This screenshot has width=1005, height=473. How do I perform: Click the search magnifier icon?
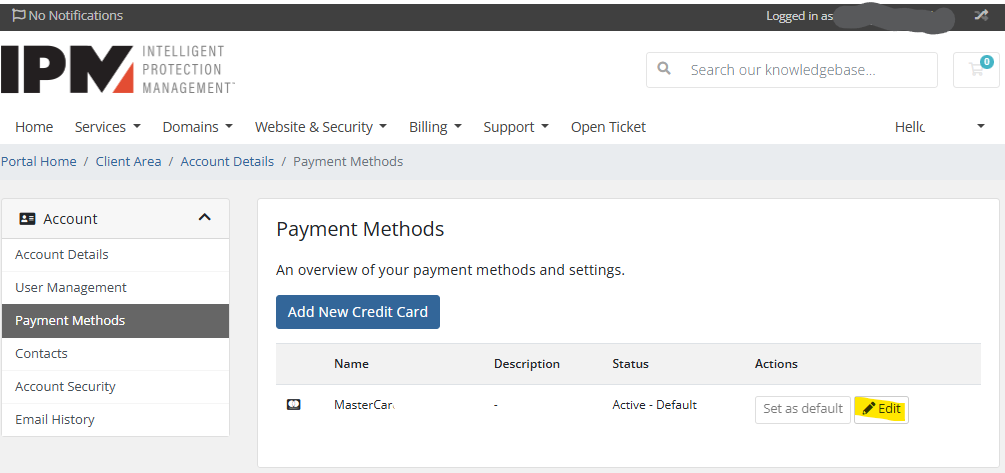[664, 70]
